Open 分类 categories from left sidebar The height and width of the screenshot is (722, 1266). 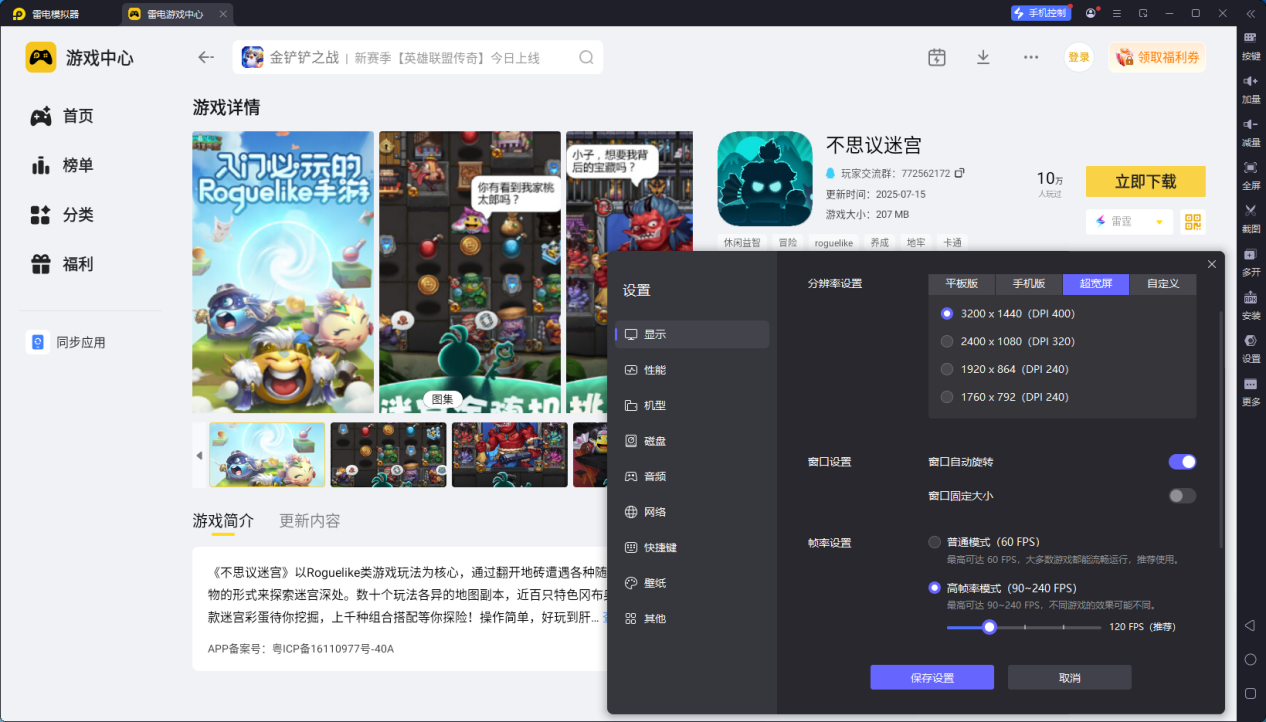tap(65, 214)
